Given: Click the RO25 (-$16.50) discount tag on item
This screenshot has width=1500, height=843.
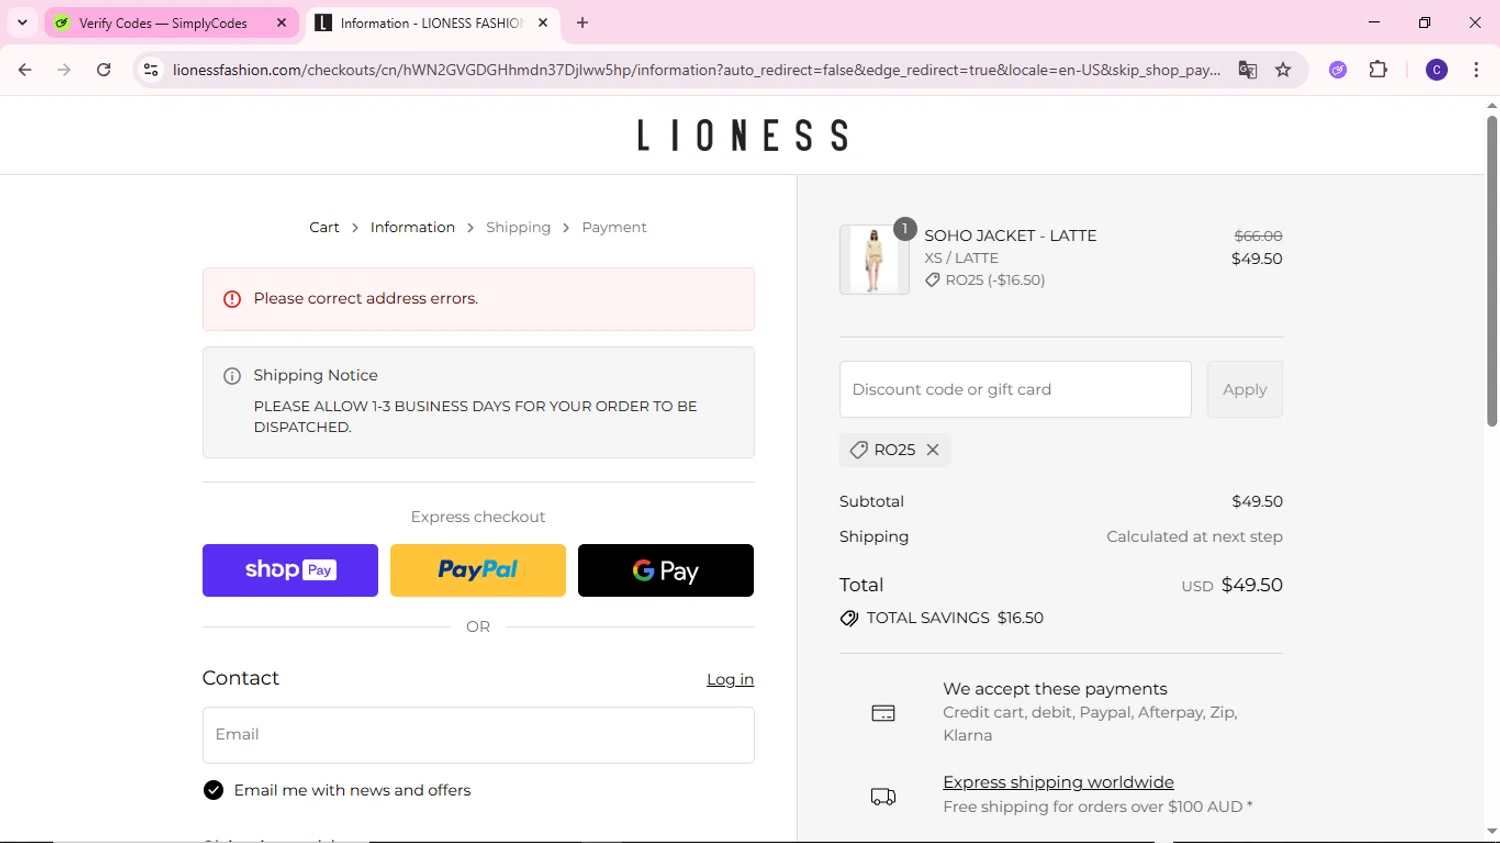Looking at the screenshot, I should (x=985, y=280).
